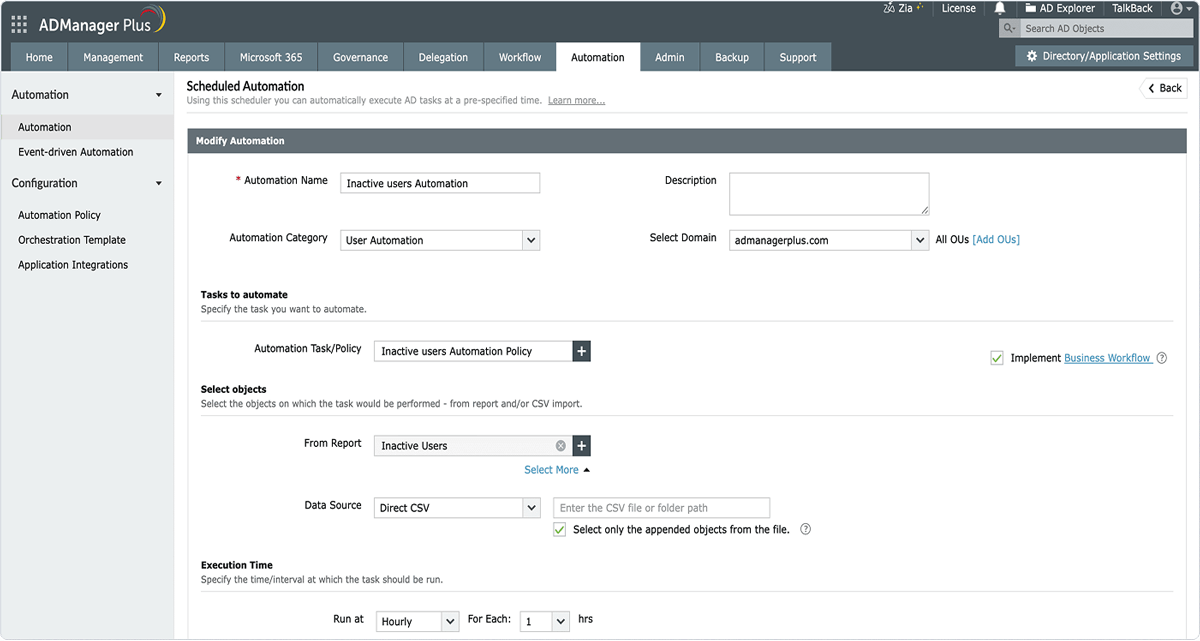
Task: Click the gear icon in Directory/Application Settings
Action: [x=1032, y=57]
